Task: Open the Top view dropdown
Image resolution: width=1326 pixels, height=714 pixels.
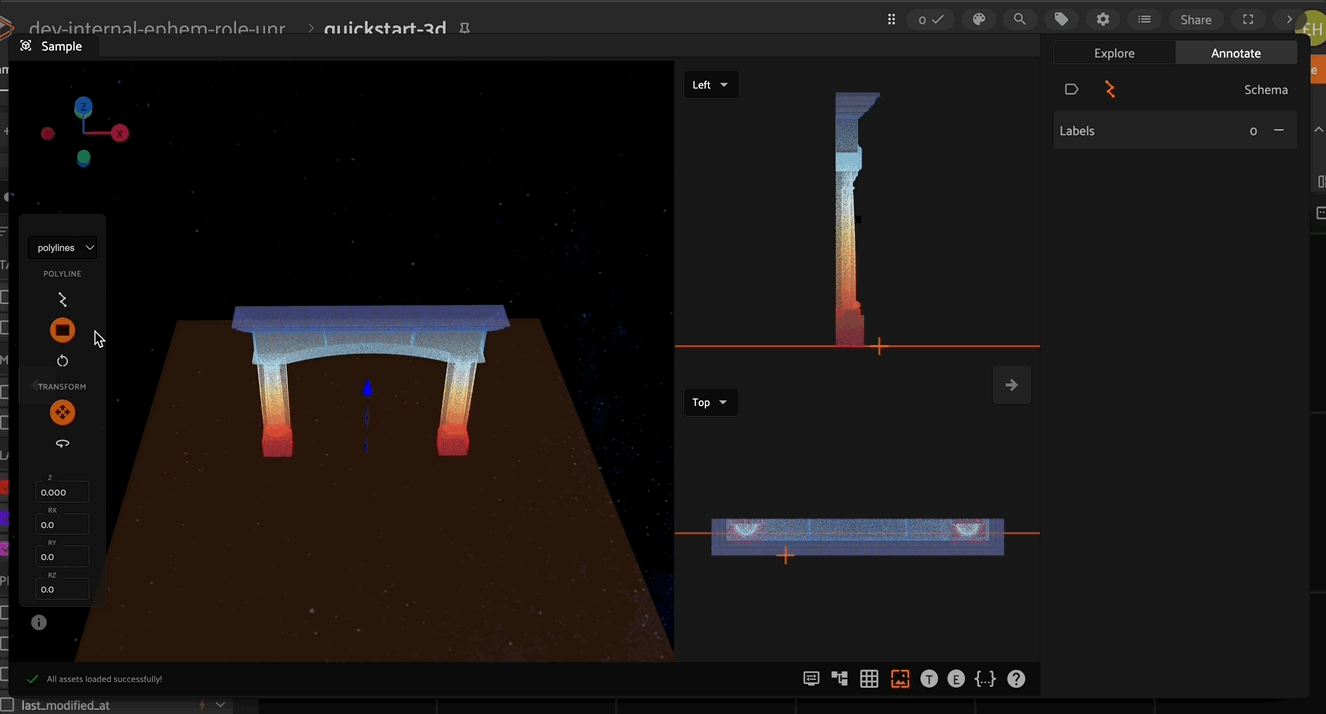Action: coord(710,403)
